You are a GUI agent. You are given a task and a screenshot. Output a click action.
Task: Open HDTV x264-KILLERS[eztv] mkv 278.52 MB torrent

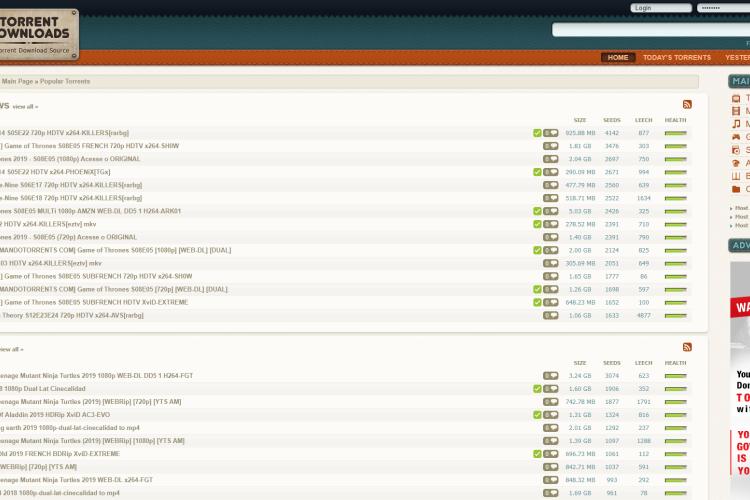pyautogui.click(x=48, y=224)
